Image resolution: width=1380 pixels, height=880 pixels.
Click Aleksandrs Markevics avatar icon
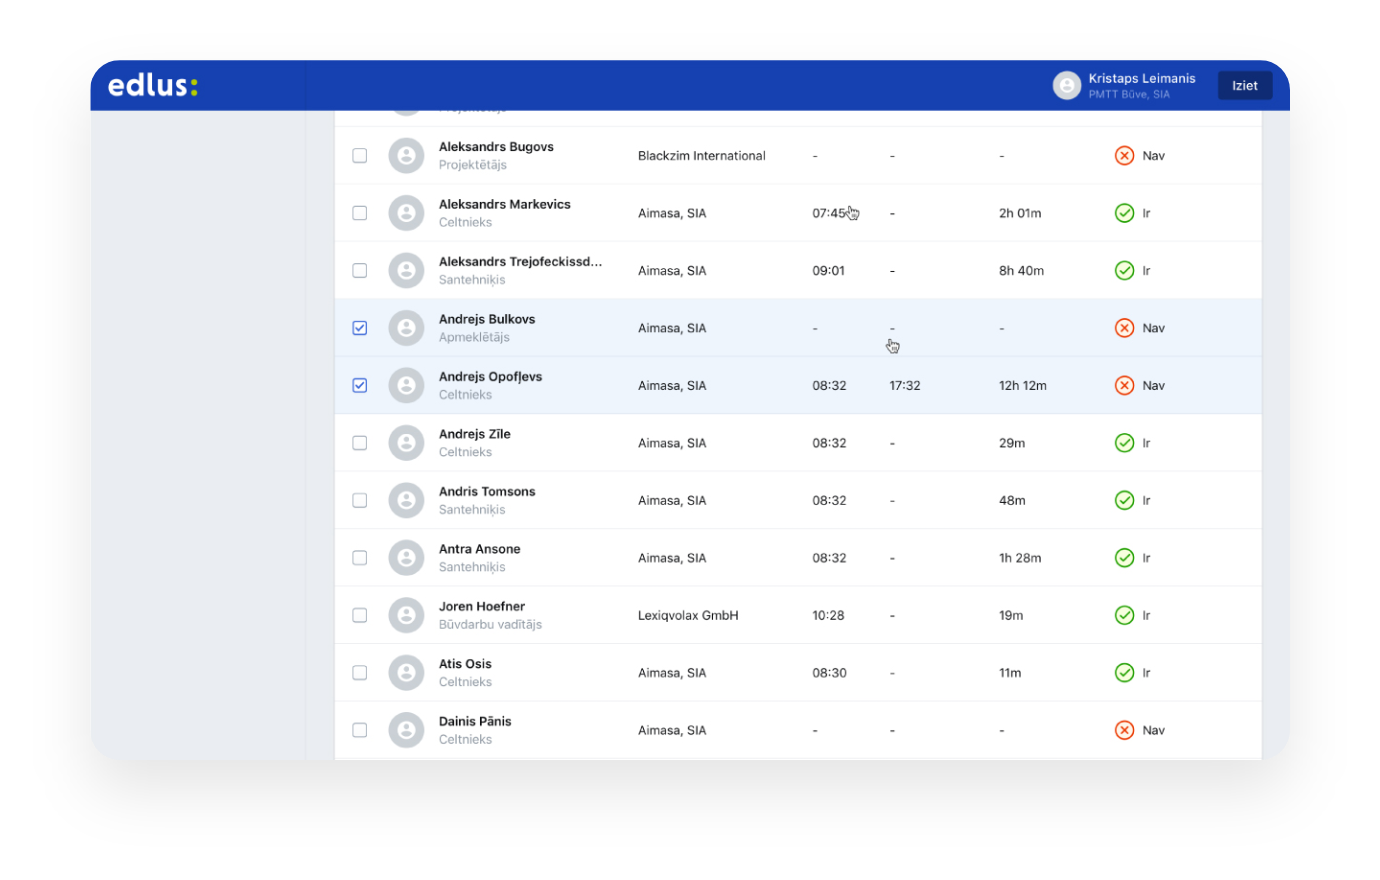tap(406, 213)
